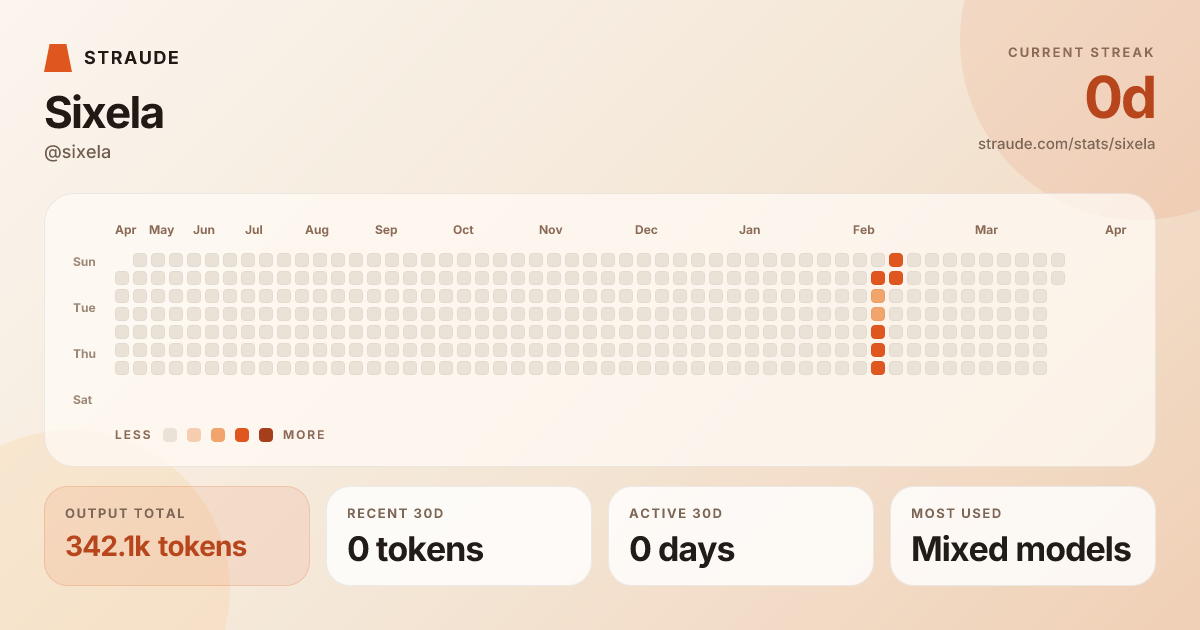Screen dimensions: 1200x630
Task: Click the @sixela username handle
Action: (78, 152)
